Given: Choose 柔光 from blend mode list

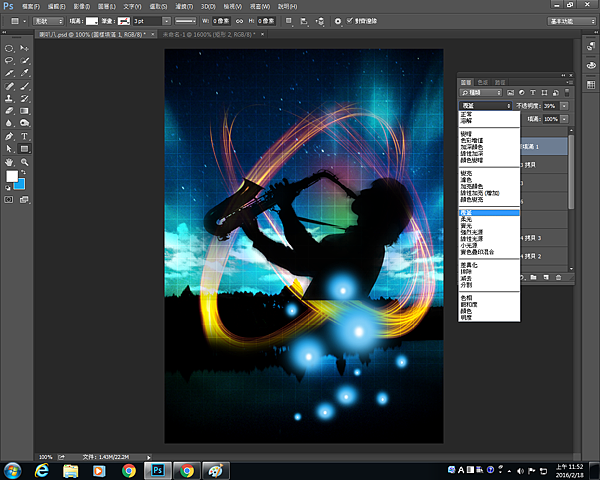Looking at the screenshot, I should tap(469, 220).
